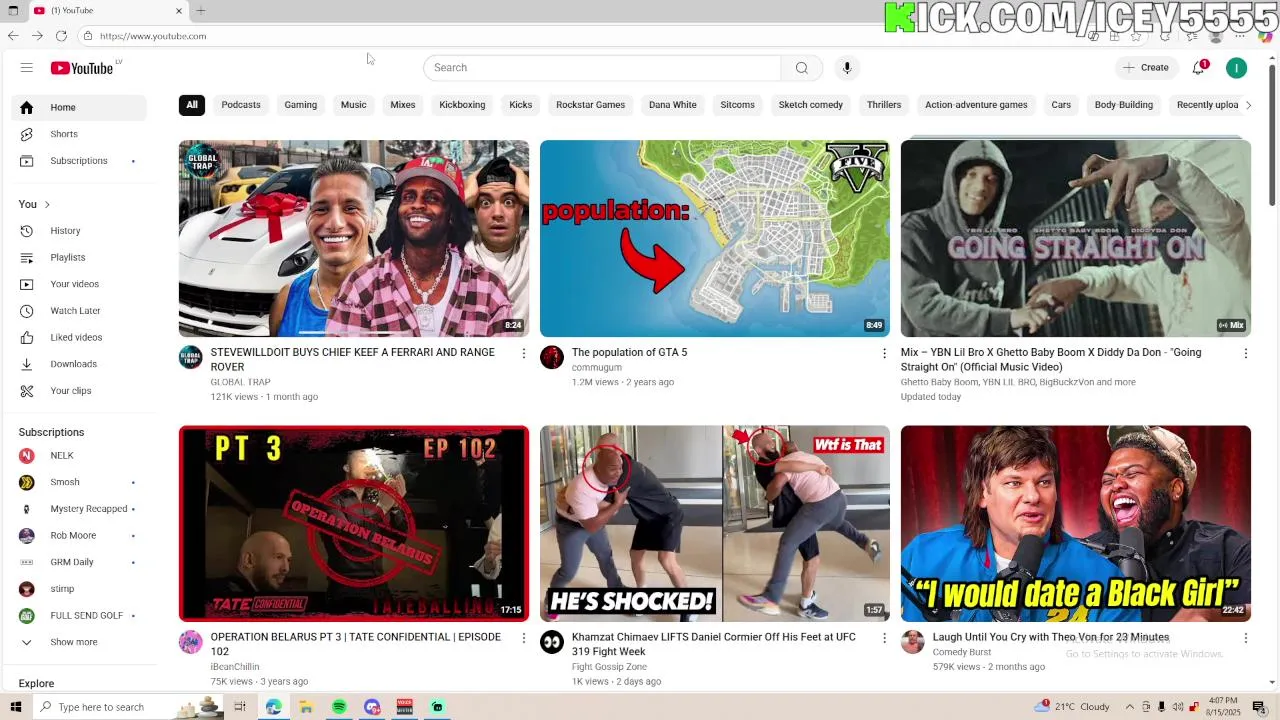1280x720 pixels.
Task: Open the Operation Belarus video thumbnail
Action: [x=354, y=524]
